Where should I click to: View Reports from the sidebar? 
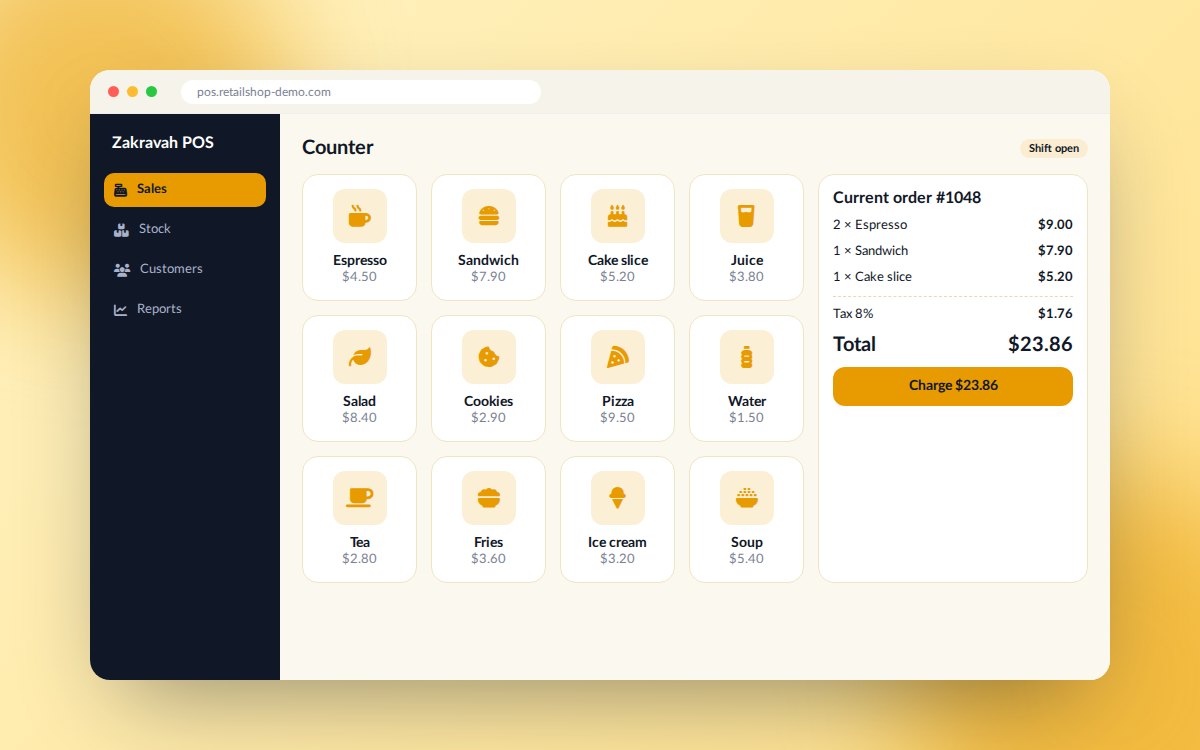(185, 310)
